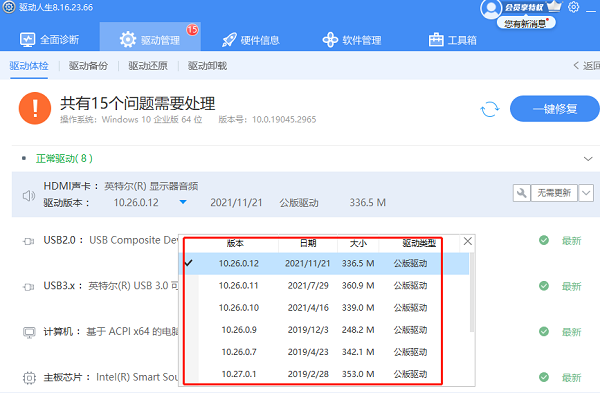Open the 您有新消息 notification bubble
Viewport: 600px width, 393px height.
pos(526,23)
